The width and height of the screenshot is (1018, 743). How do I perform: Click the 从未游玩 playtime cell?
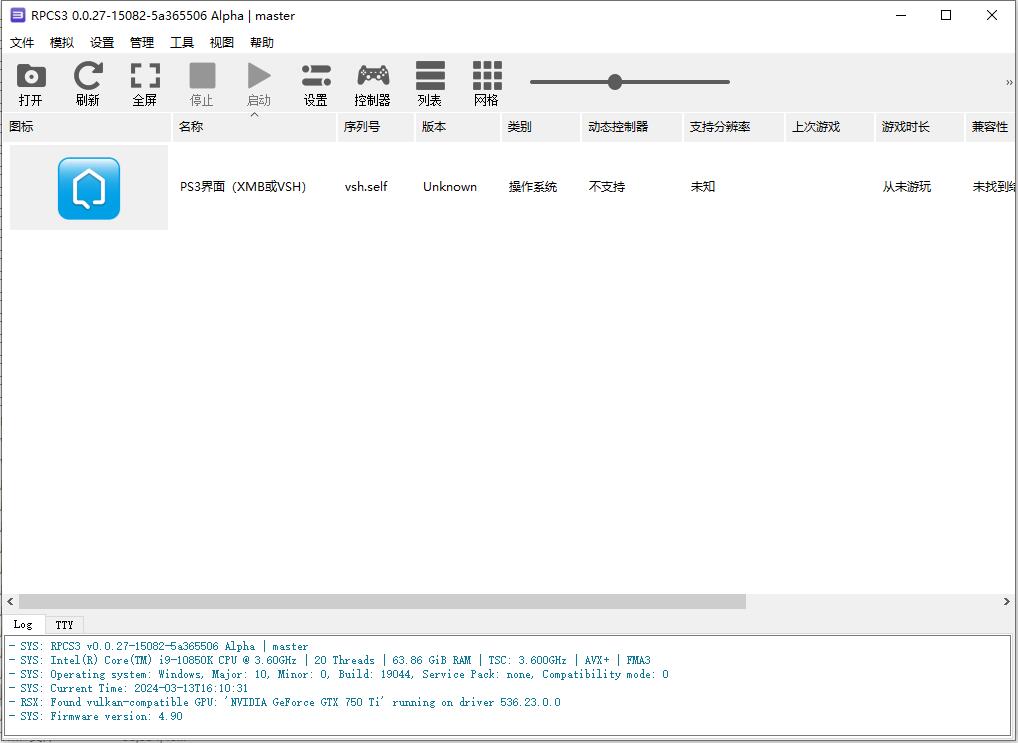[906, 187]
